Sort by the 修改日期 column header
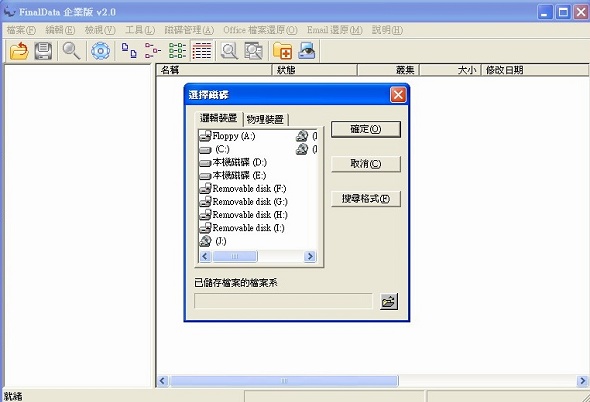Image resolution: width=590 pixels, height=402 pixels. point(535,70)
